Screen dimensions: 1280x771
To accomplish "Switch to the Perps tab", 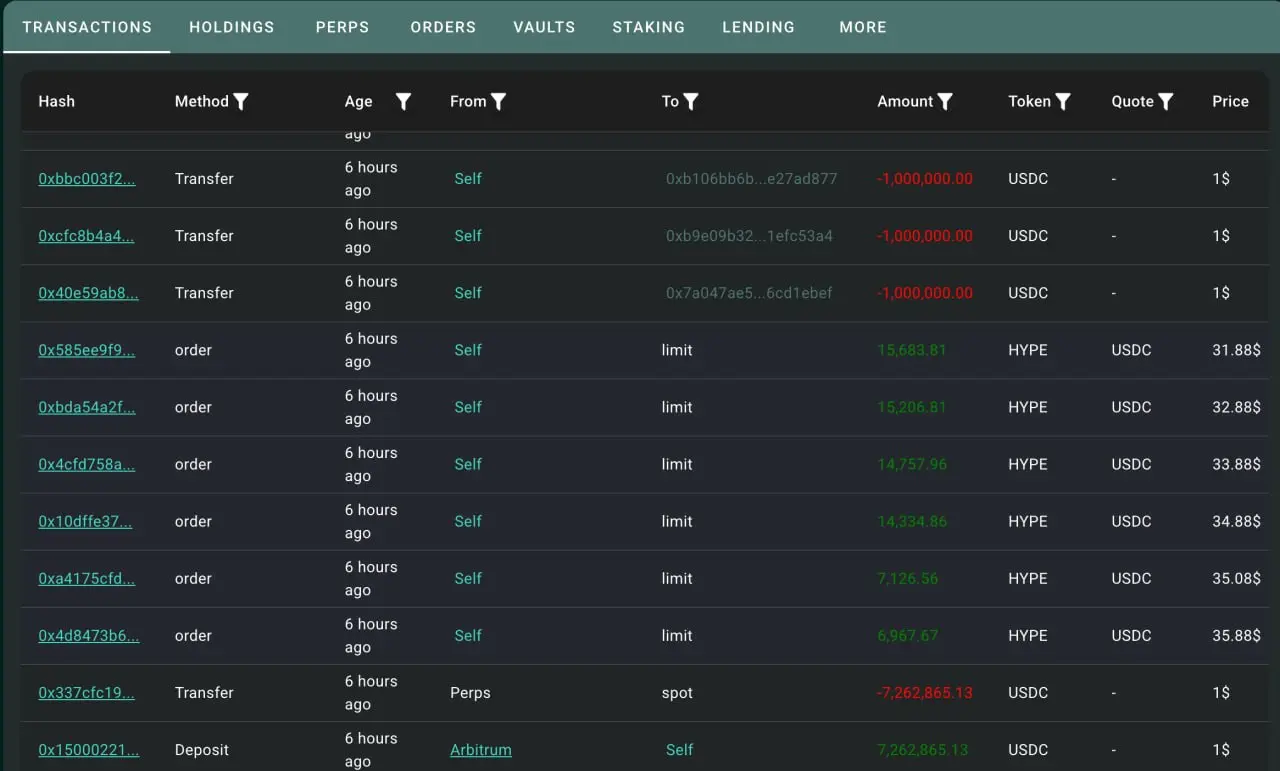I will (343, 27).
